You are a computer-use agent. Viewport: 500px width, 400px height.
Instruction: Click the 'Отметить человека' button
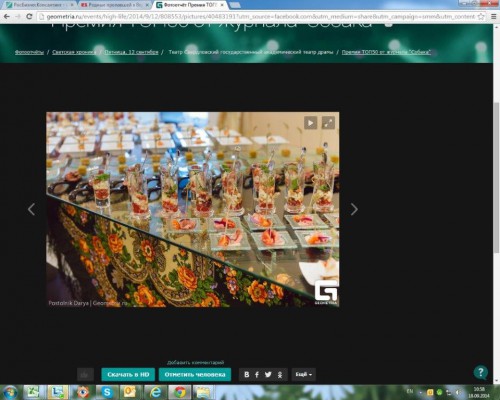point(195,375)
